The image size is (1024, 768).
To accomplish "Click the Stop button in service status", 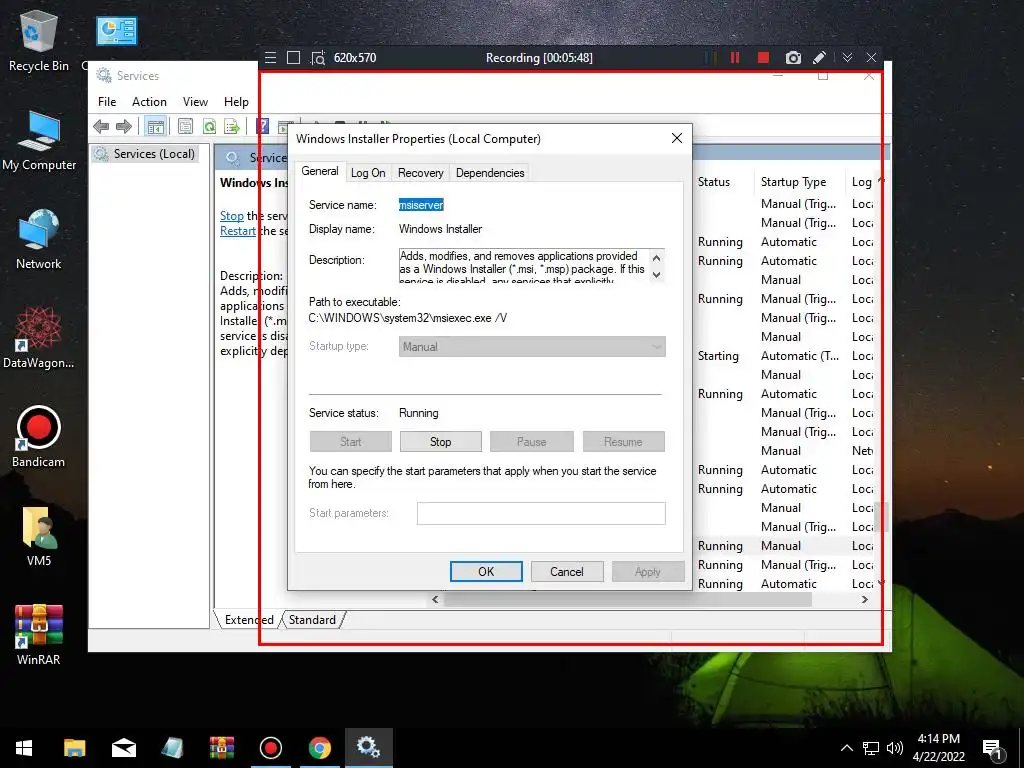I will 440,441.
